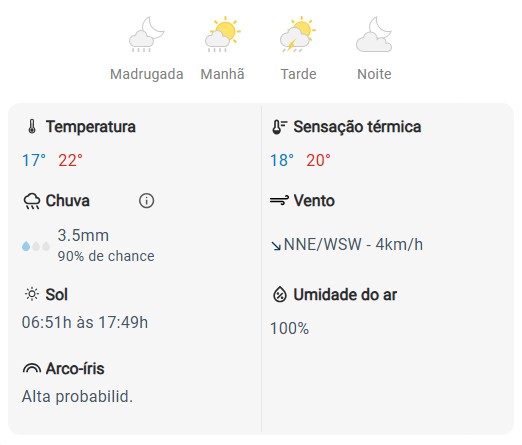Click the sun icon beside Sol
The image size is (522, 445).
pos(32,294)
